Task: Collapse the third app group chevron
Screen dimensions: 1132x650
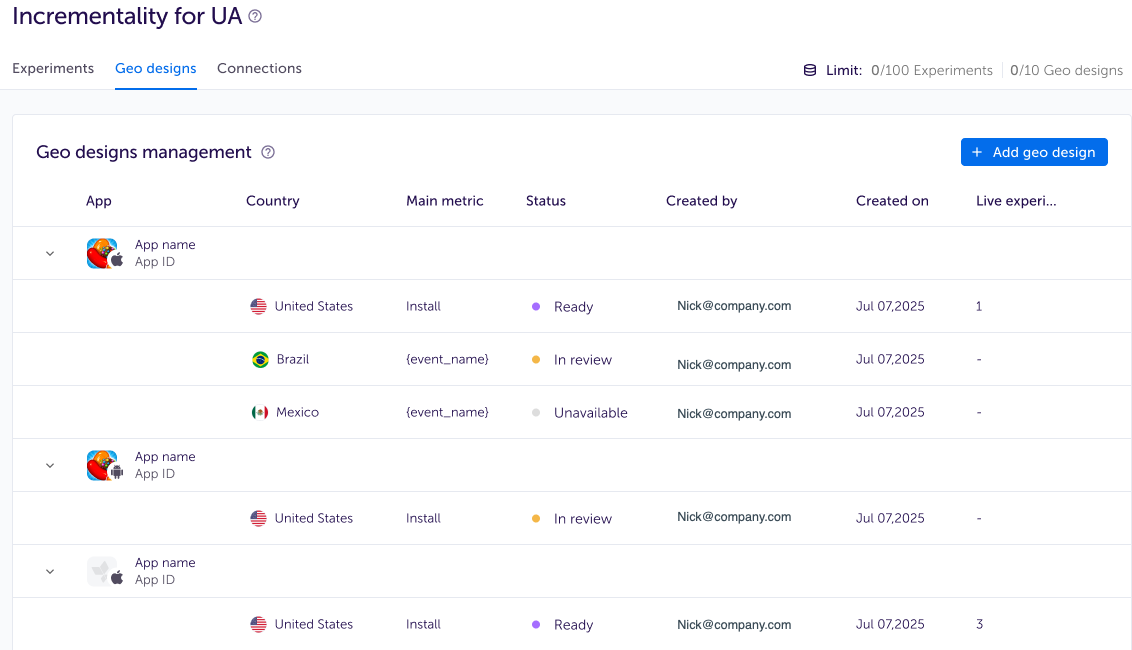Action: pos(50,572)
